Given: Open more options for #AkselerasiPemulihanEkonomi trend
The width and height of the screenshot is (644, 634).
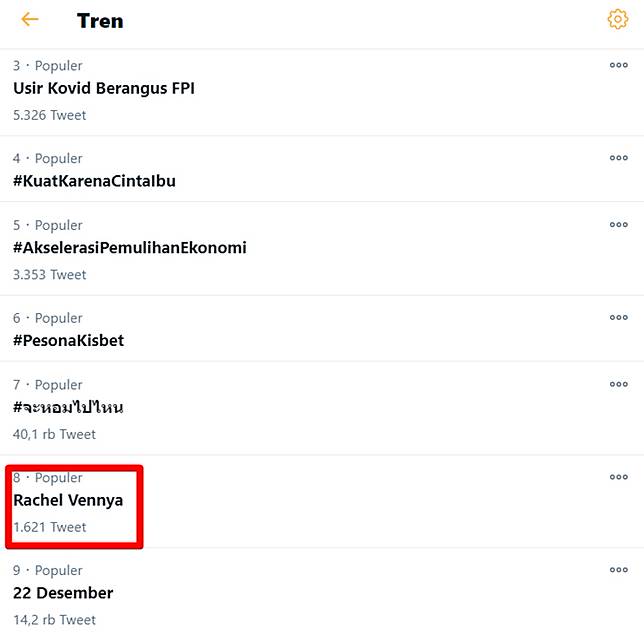Looking at the screenshot, I should point(618,225).
